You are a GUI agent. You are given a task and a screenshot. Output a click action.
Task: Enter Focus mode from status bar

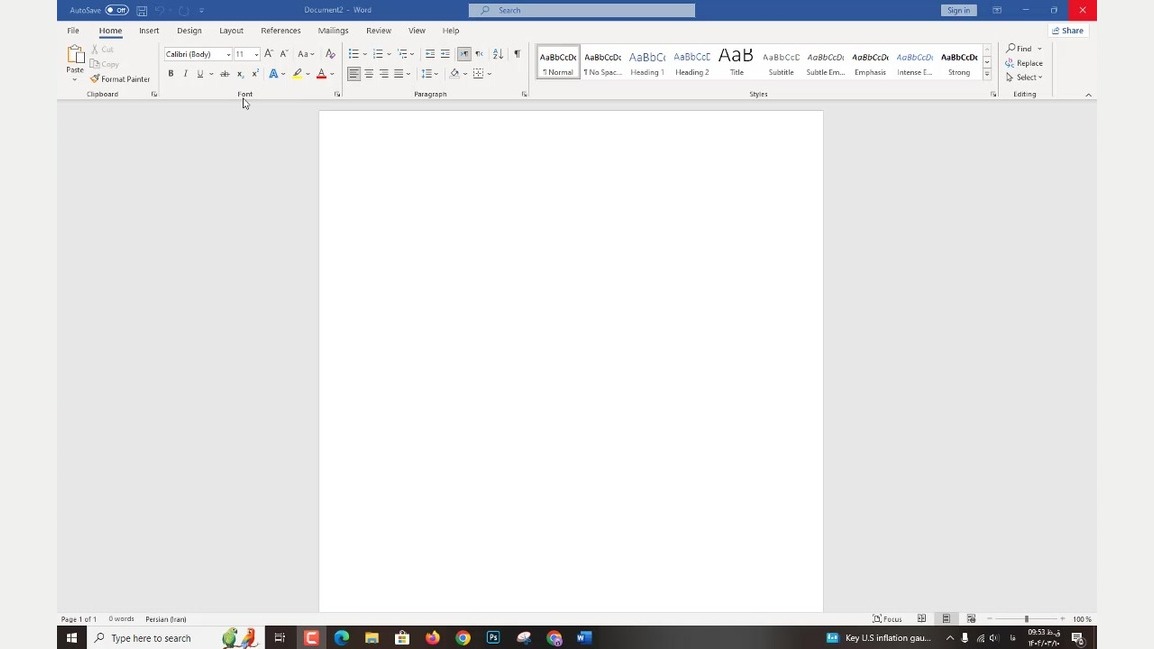[x=887, y=619]
